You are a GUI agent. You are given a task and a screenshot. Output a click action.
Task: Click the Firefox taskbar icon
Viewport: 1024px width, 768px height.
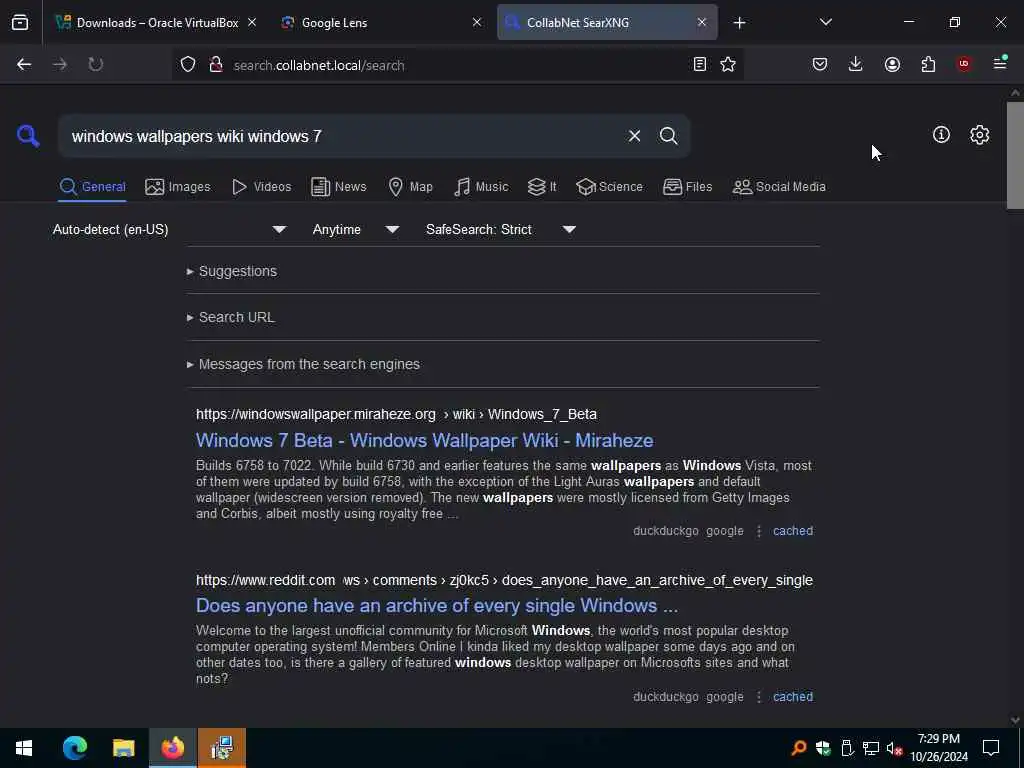[x=172, y=748]
